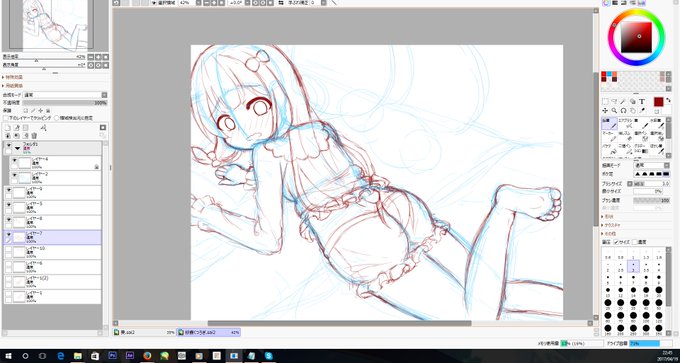
Task: Select the rectangular selection tool
Action: (x=605, y=101)
